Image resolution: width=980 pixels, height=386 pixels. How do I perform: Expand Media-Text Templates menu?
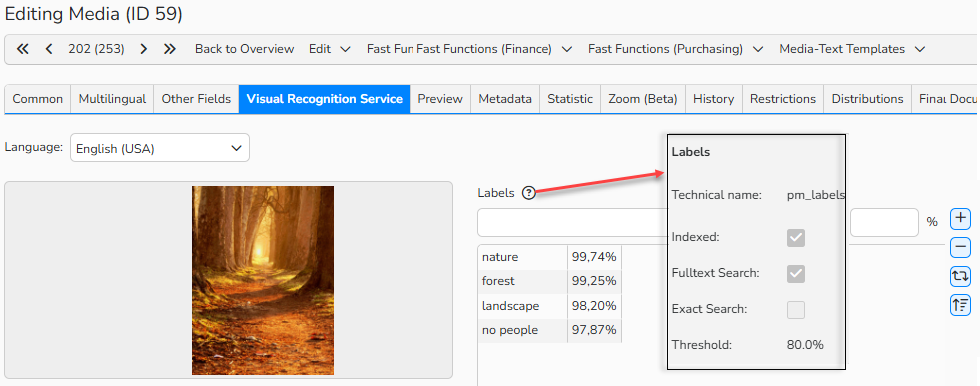pyautogui.click(x=852, y=49)
